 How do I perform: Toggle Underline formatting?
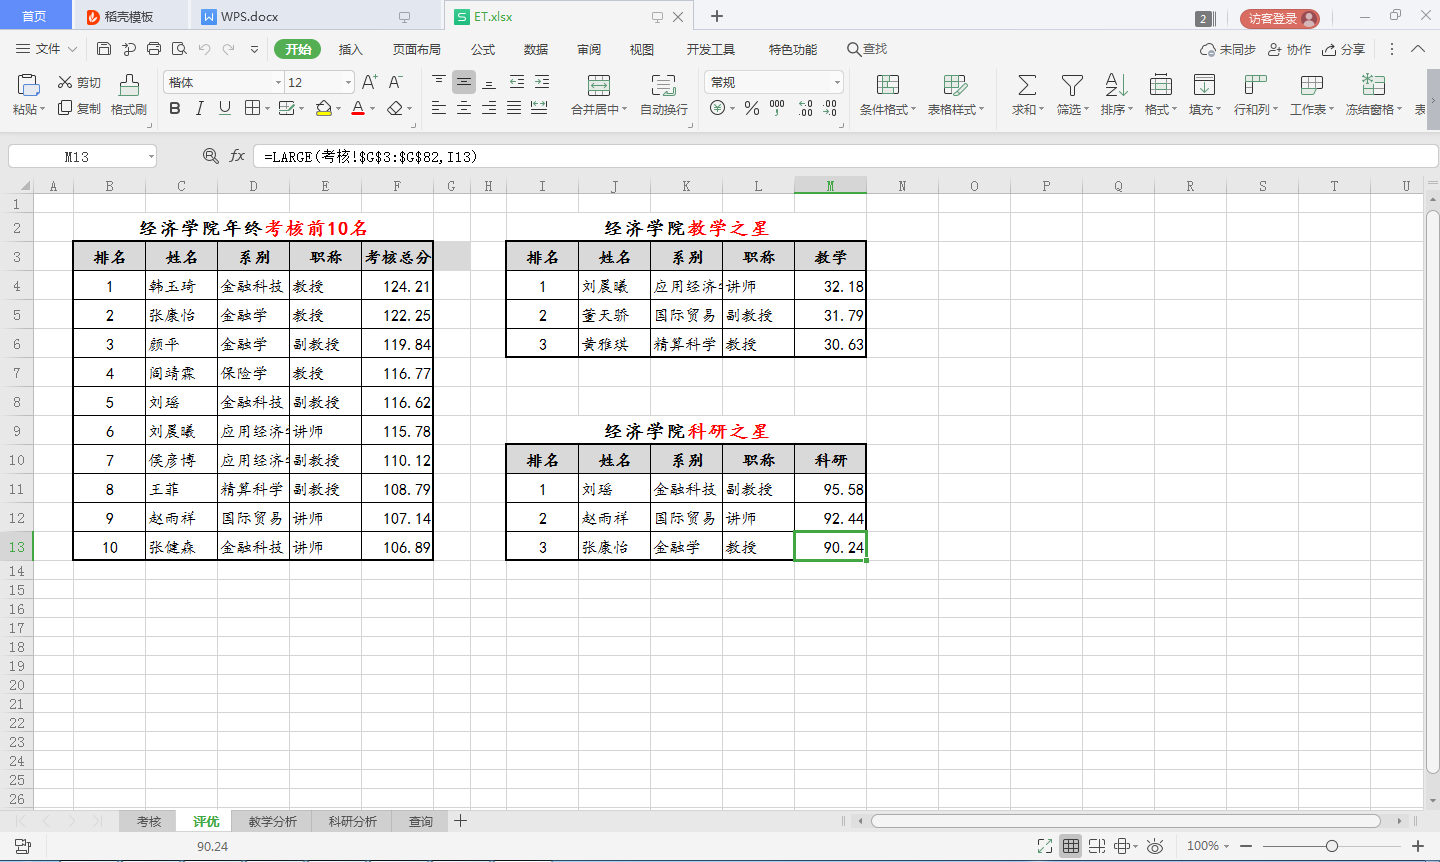[x=224, y=108]
